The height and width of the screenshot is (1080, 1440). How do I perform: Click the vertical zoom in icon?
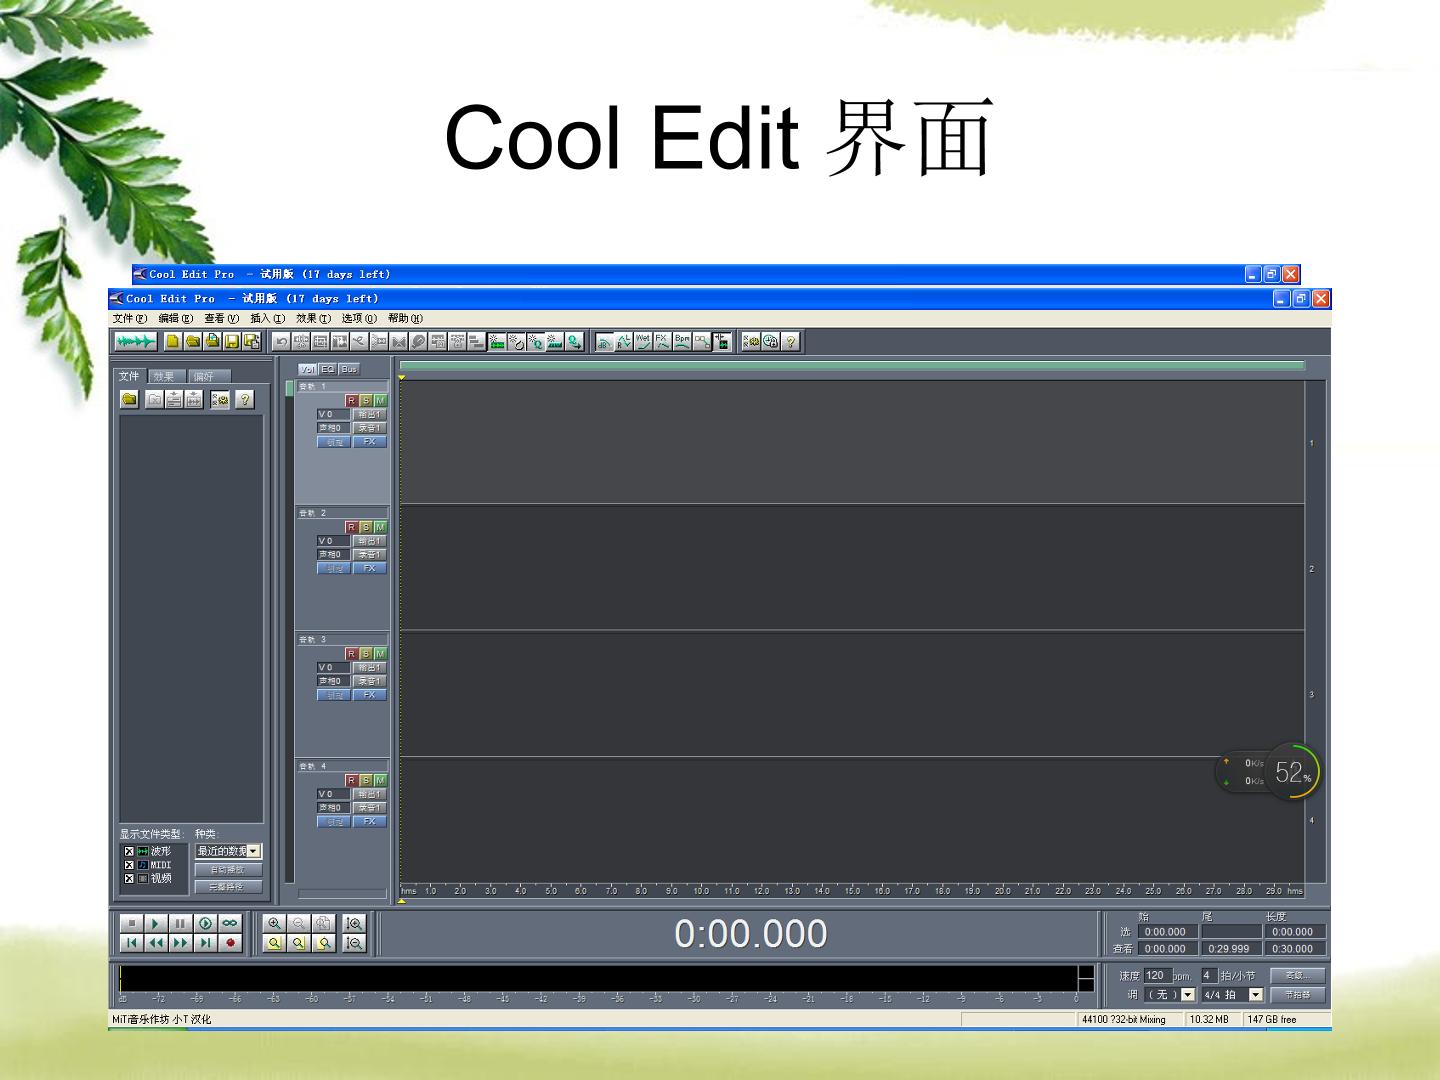[x=354, y=923]
